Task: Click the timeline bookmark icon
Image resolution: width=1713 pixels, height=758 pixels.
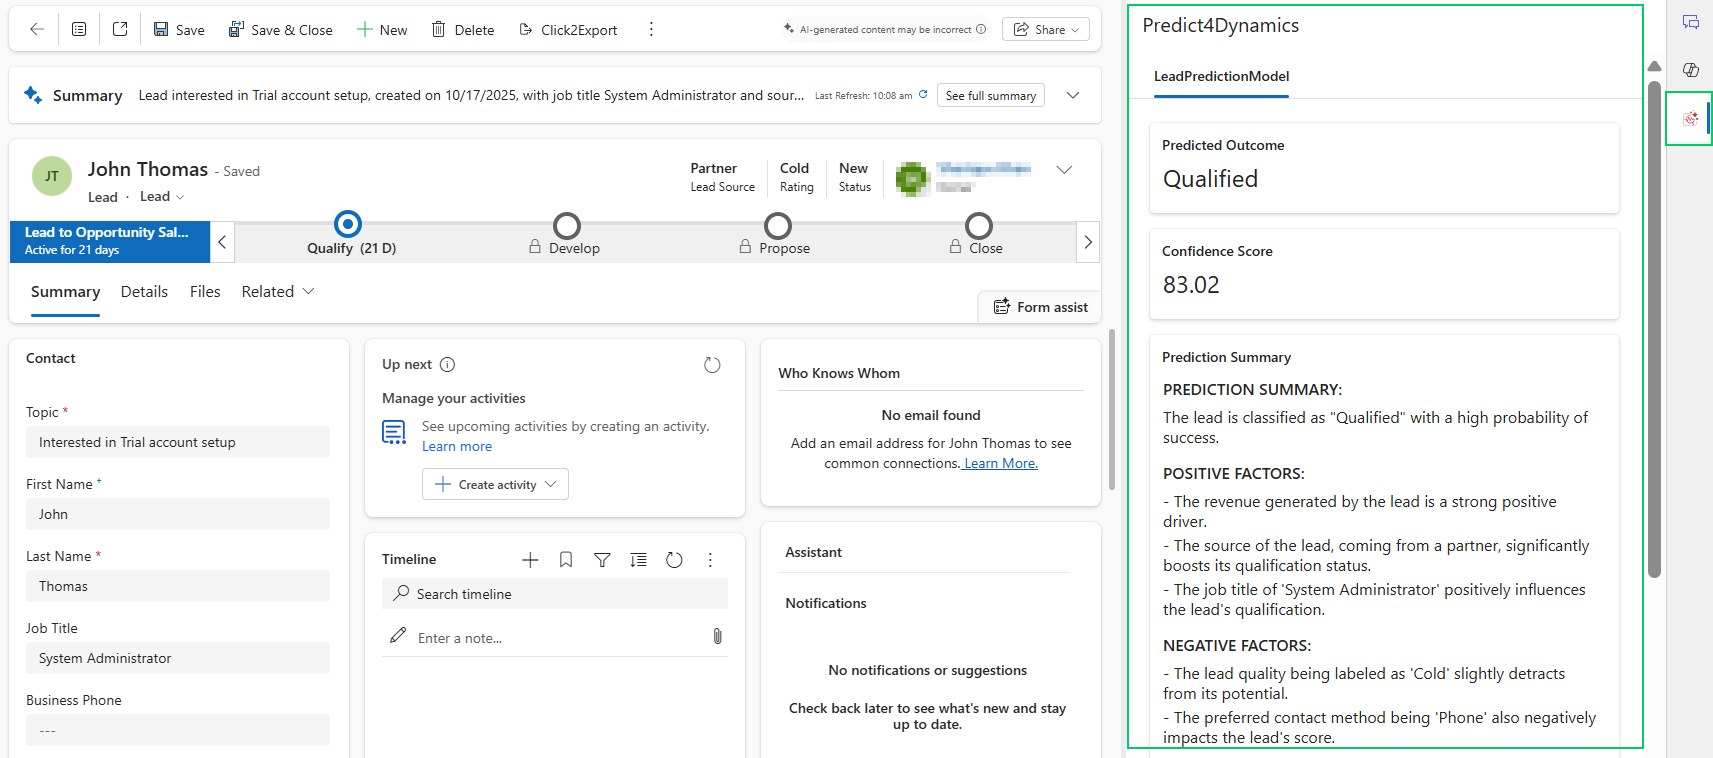Action: [566, 560]
